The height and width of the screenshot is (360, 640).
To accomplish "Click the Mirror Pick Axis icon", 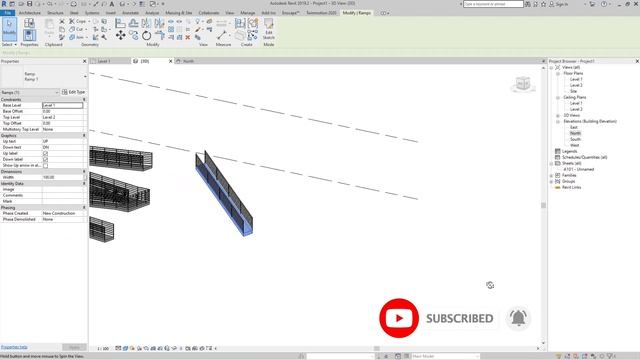I will point(146,23).
